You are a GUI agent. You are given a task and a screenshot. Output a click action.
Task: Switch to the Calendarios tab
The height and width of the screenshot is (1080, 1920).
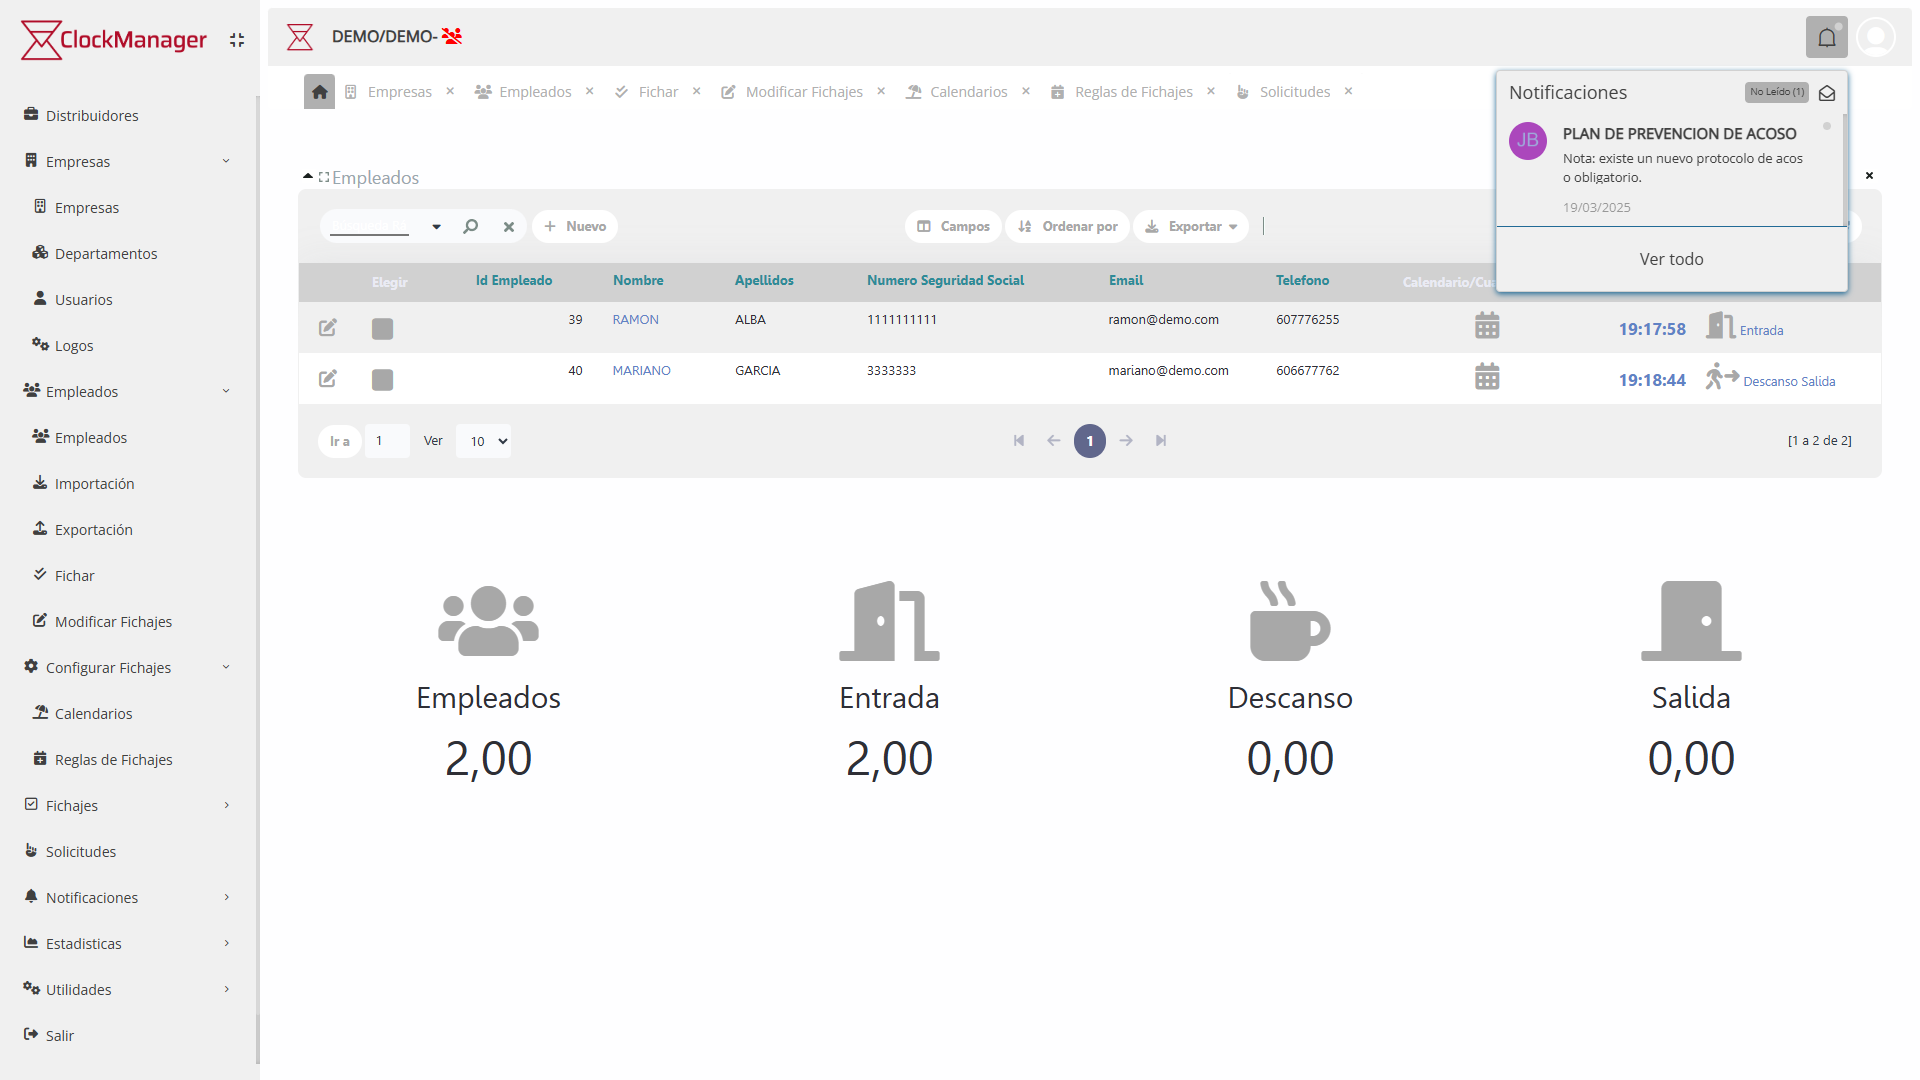967,92
